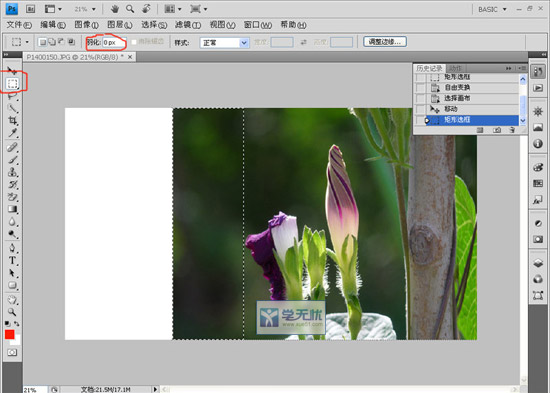Open the 文件 menu
This screenshot has height=393, width=550.
click(19, 25)
